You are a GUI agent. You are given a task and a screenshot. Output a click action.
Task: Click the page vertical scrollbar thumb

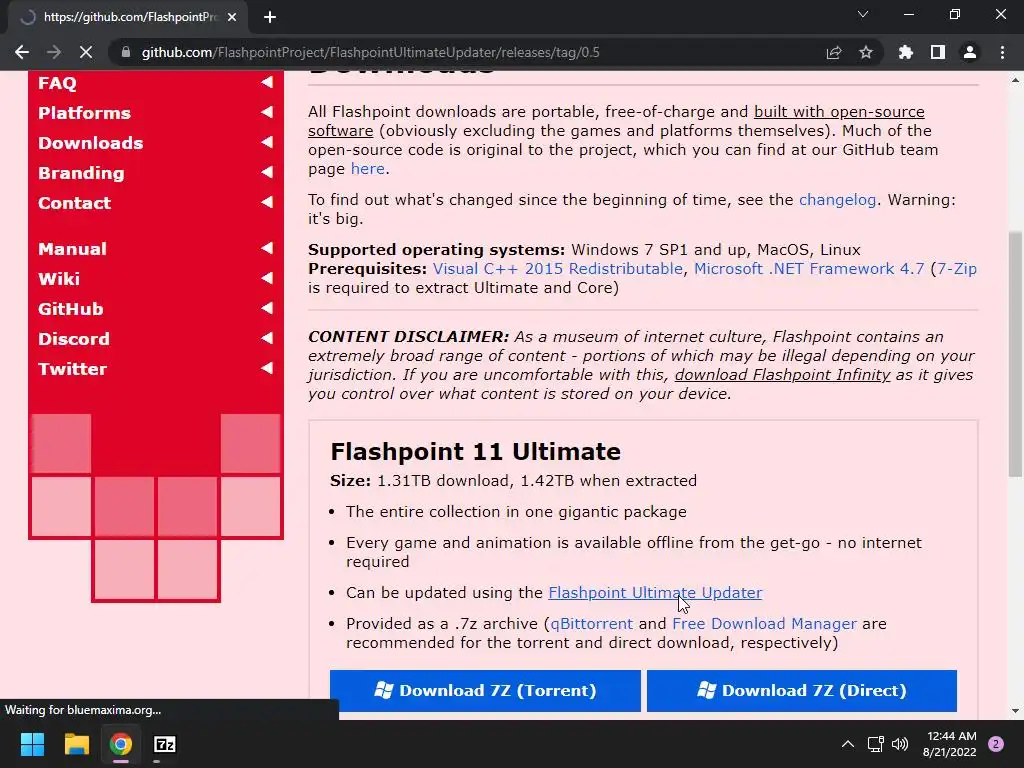pyautogui.click(x=1015, y=355)
